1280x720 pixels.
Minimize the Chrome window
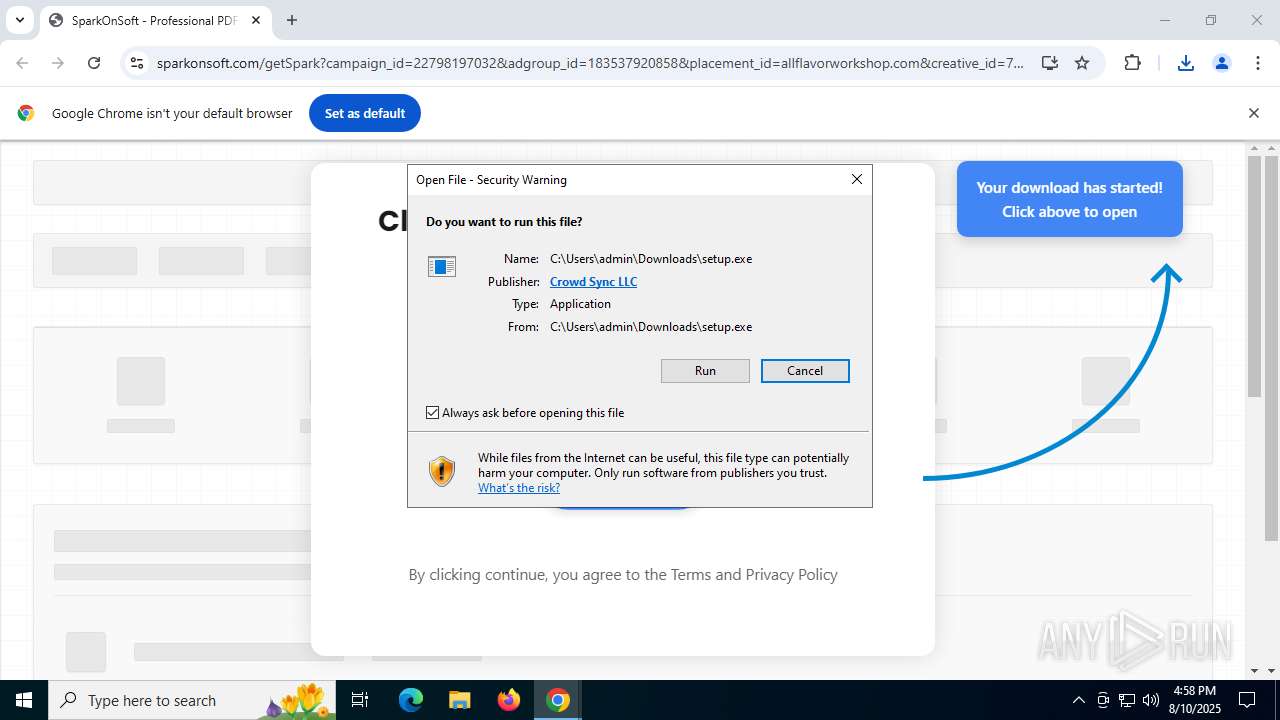click(1164, 20)
